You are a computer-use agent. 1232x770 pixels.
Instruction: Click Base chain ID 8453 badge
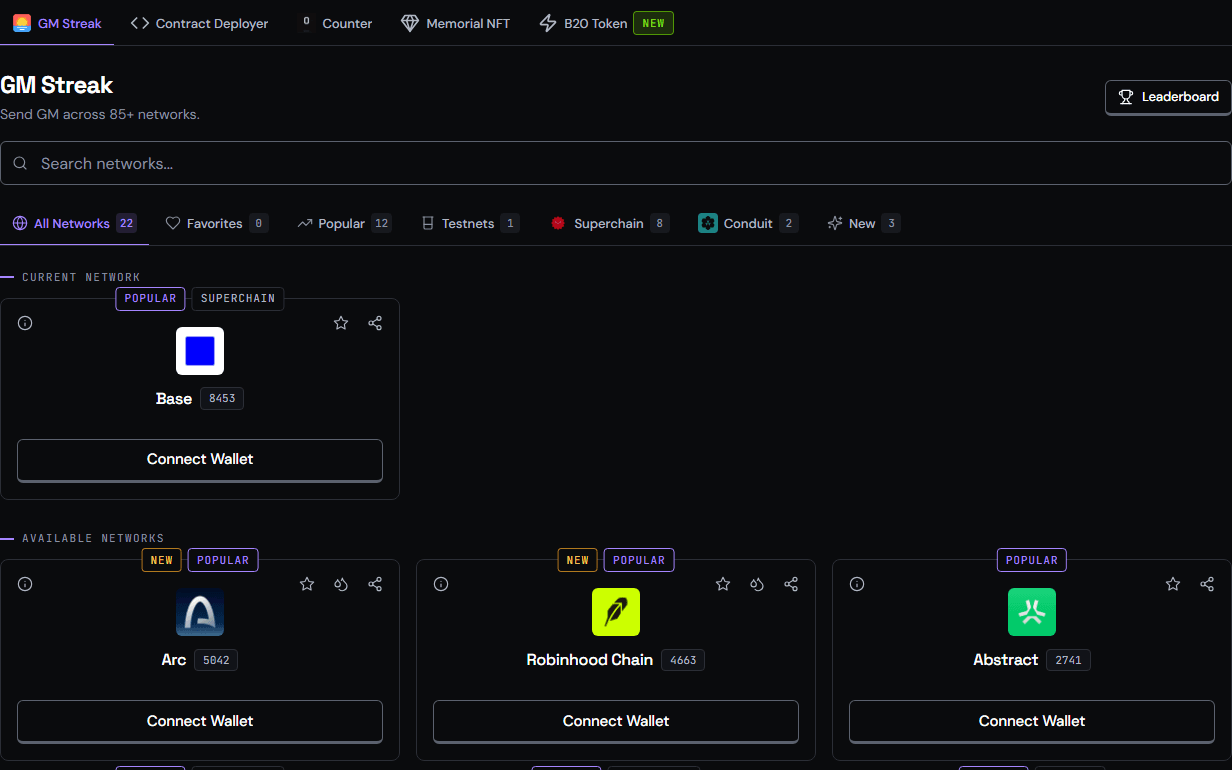[x=222, y=398]
